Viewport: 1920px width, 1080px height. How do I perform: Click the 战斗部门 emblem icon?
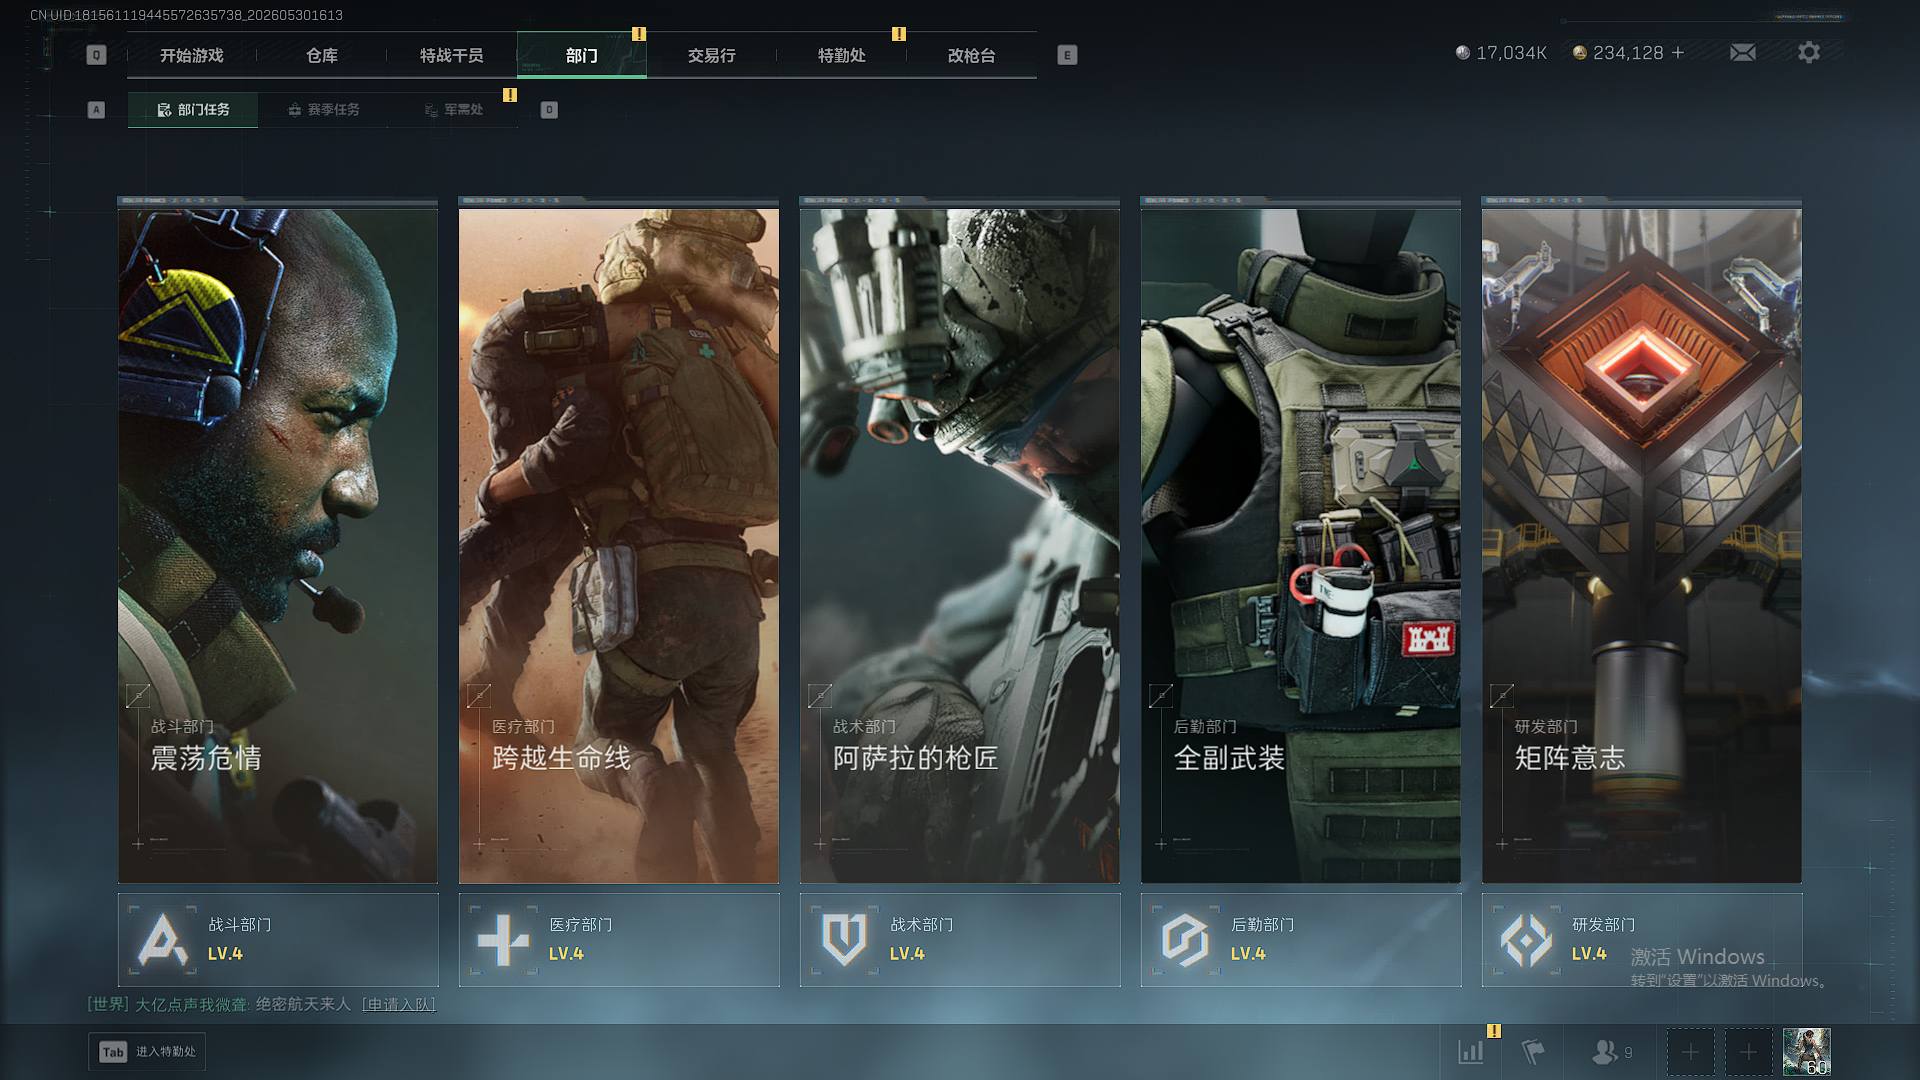162,940
